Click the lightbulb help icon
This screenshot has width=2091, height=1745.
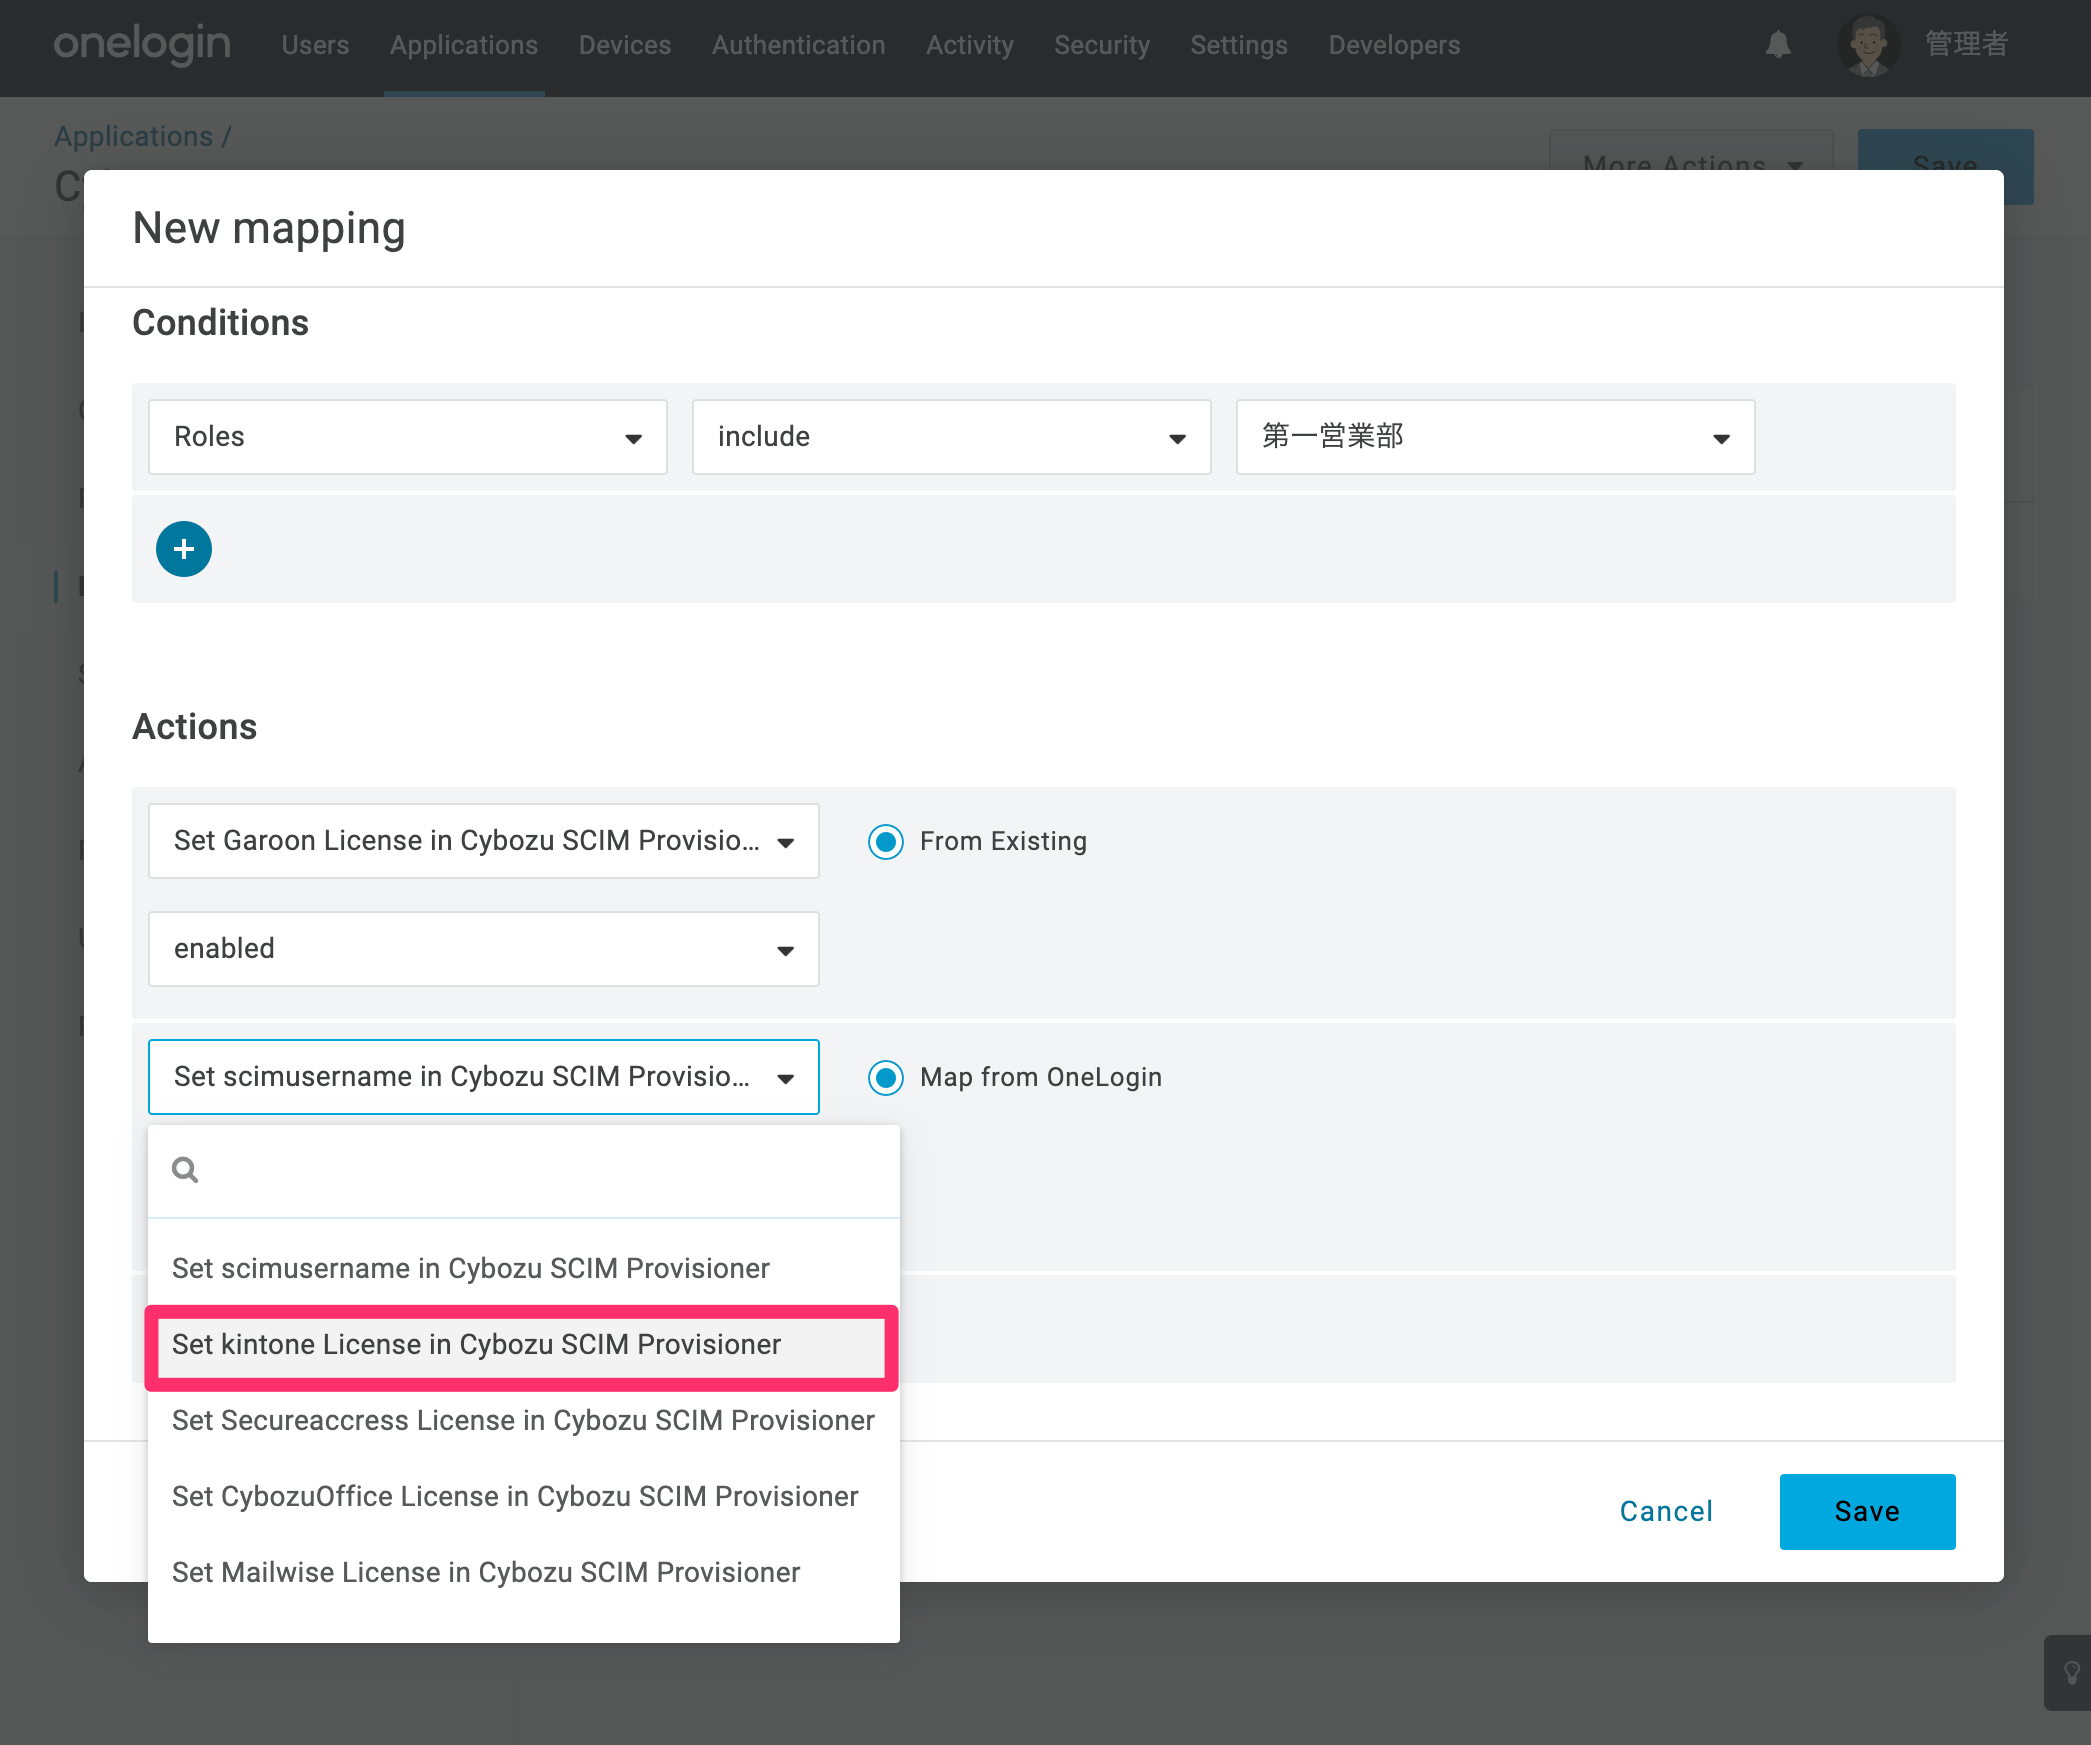click(x=2072, y=1673)
